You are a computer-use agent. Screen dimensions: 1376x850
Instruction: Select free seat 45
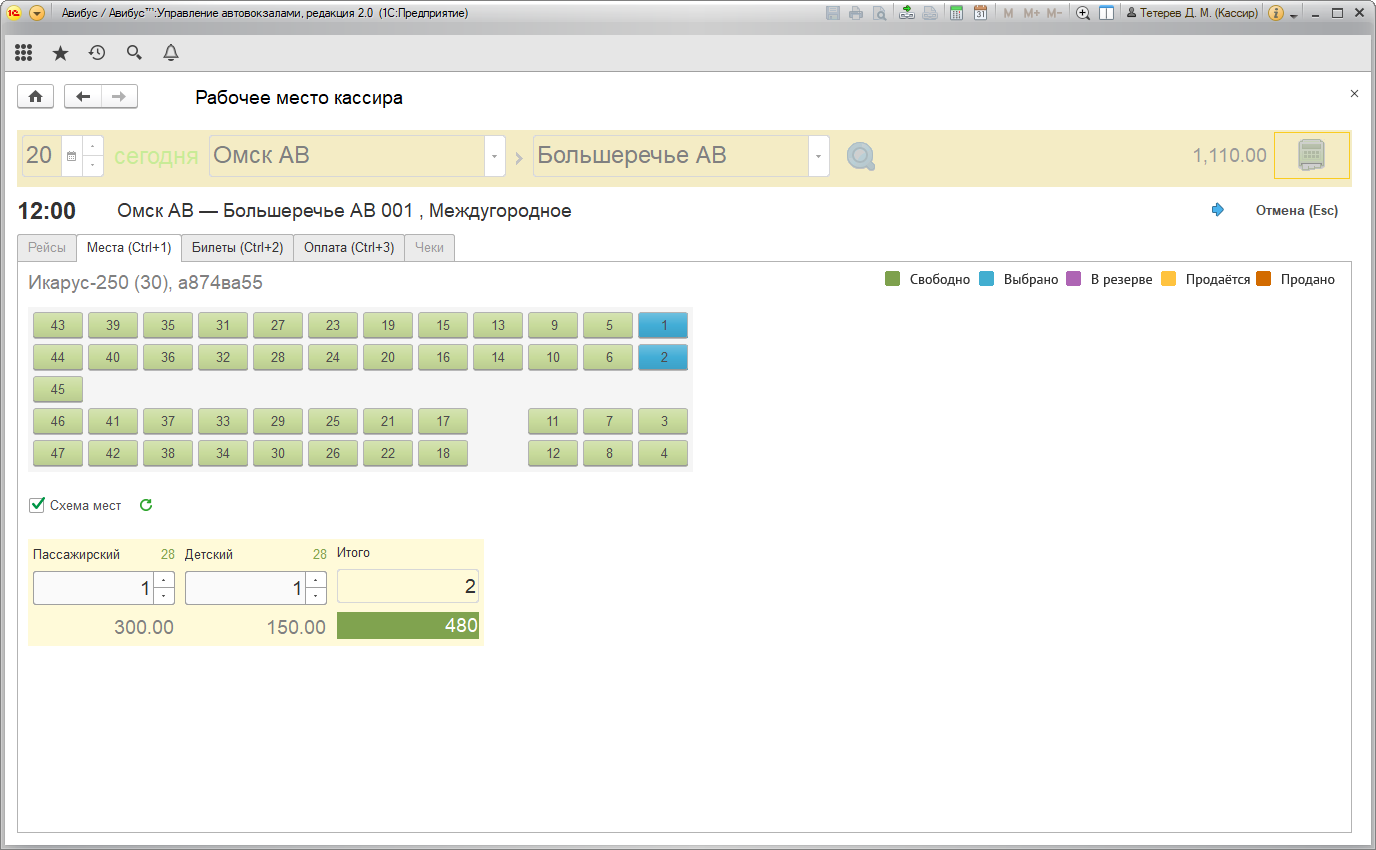tap(58, 389)
